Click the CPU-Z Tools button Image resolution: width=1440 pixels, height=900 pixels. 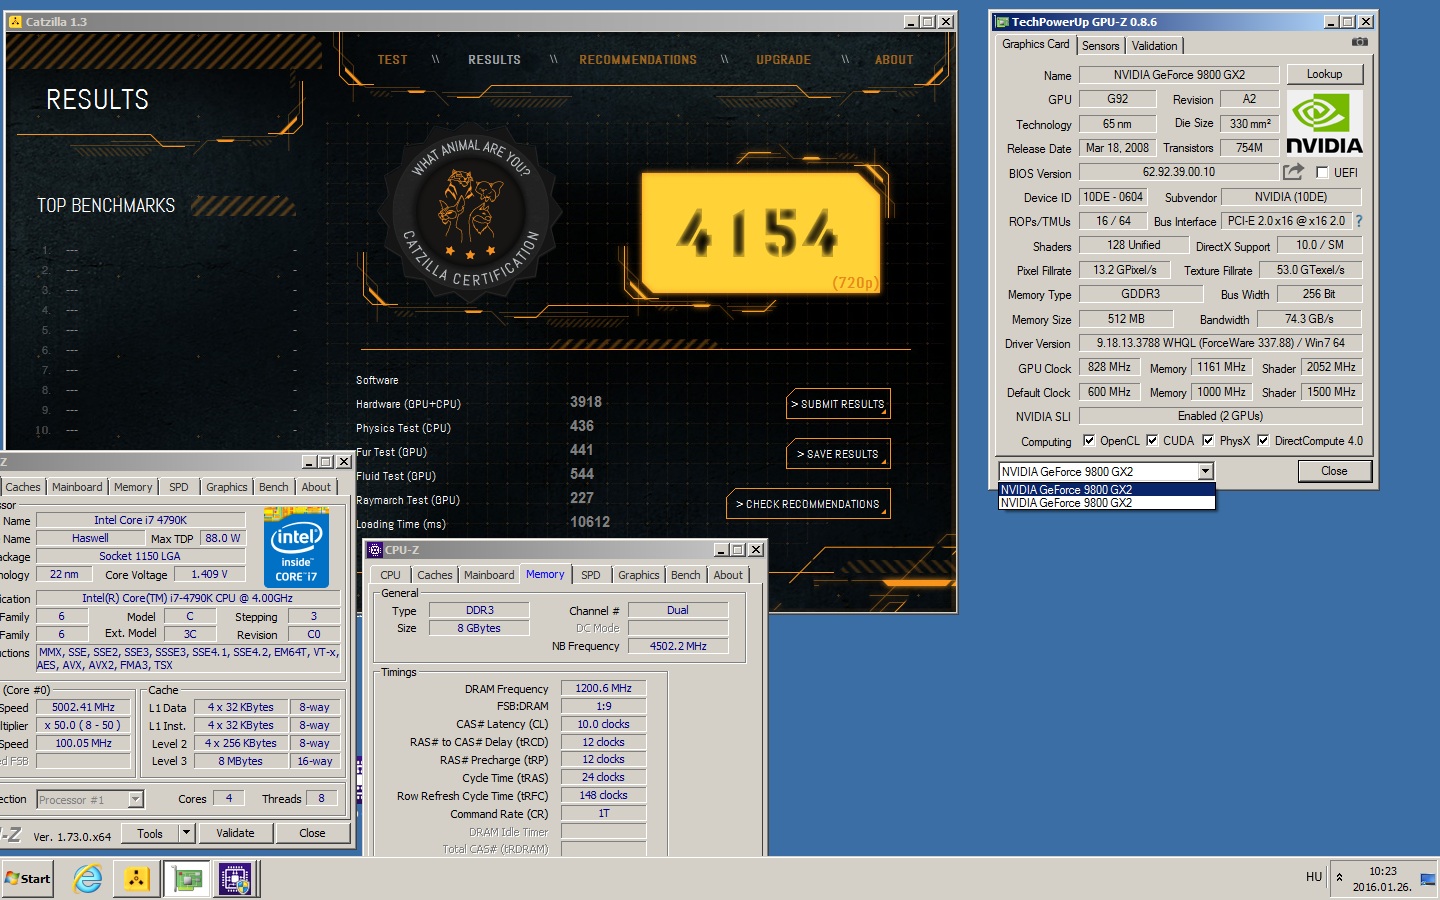point(150,833)
